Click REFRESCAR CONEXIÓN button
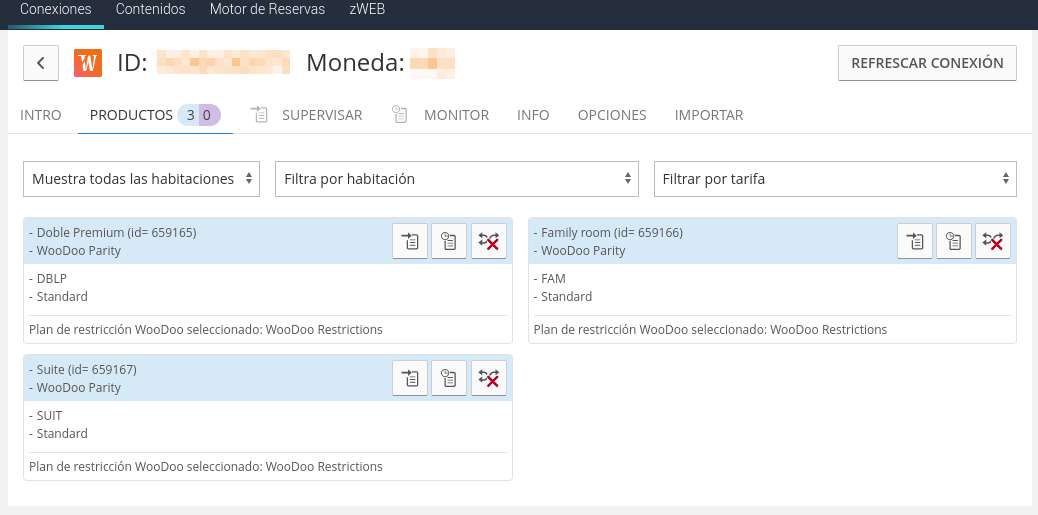 [x=927, y=63]
